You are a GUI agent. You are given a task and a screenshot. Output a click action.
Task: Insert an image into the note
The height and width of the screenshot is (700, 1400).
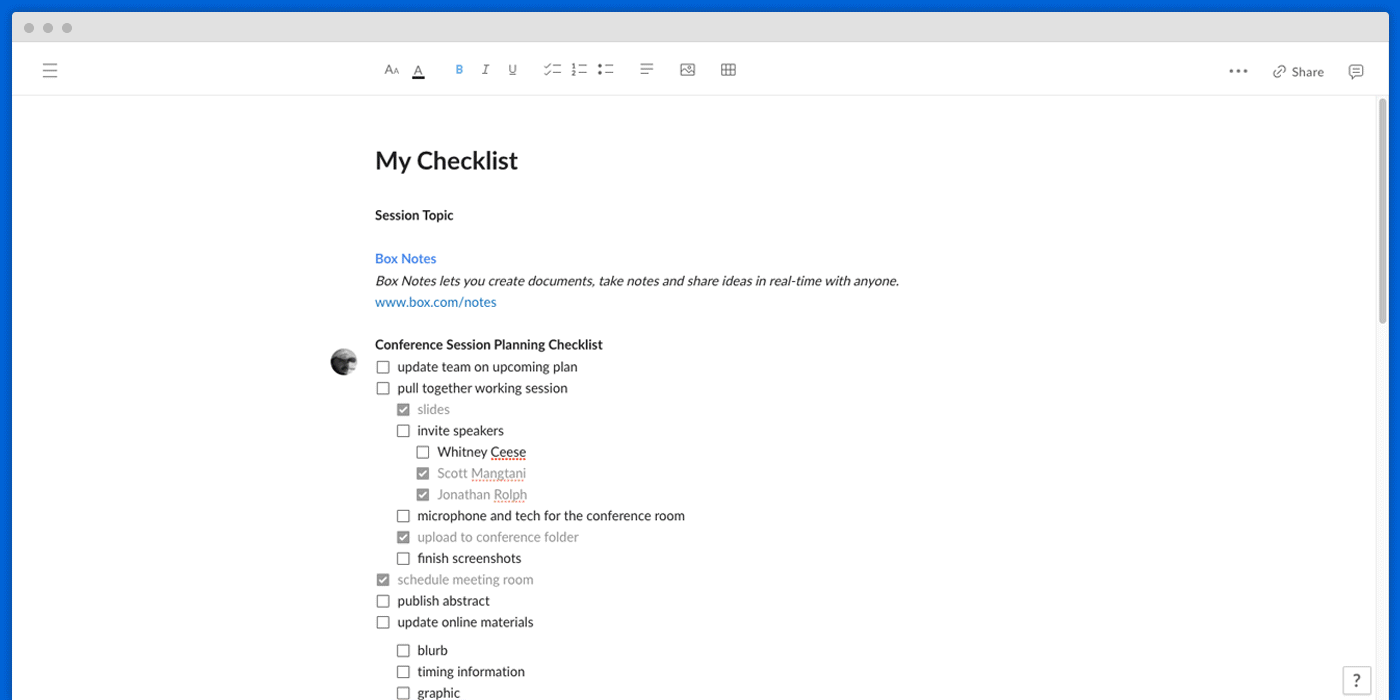(x=687, y=70)
